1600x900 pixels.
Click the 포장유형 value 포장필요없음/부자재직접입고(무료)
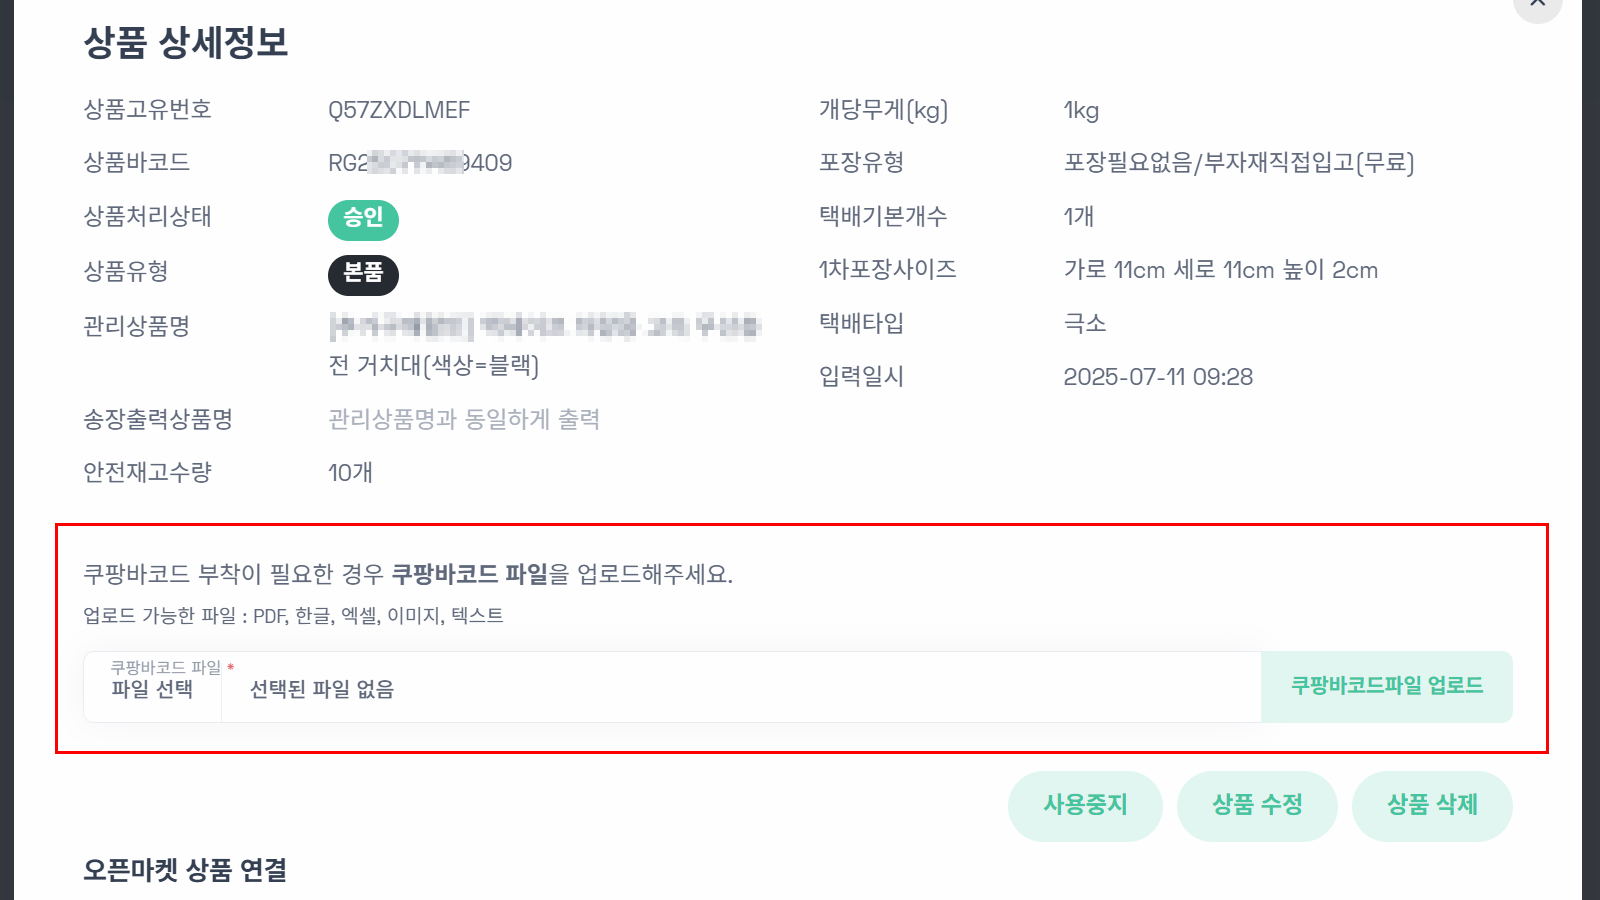click(x=1240, y=164)
